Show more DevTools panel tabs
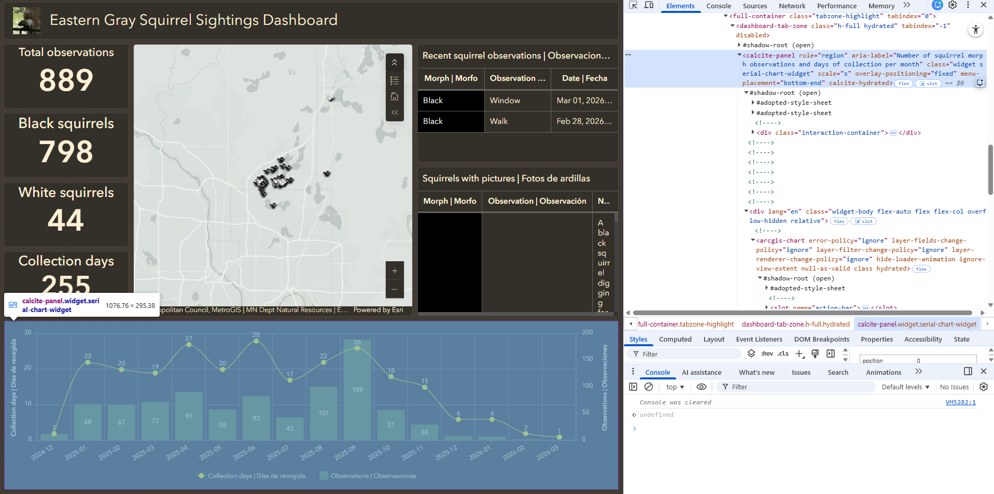Viewport: 994px width, 494px height. (907, 6)
